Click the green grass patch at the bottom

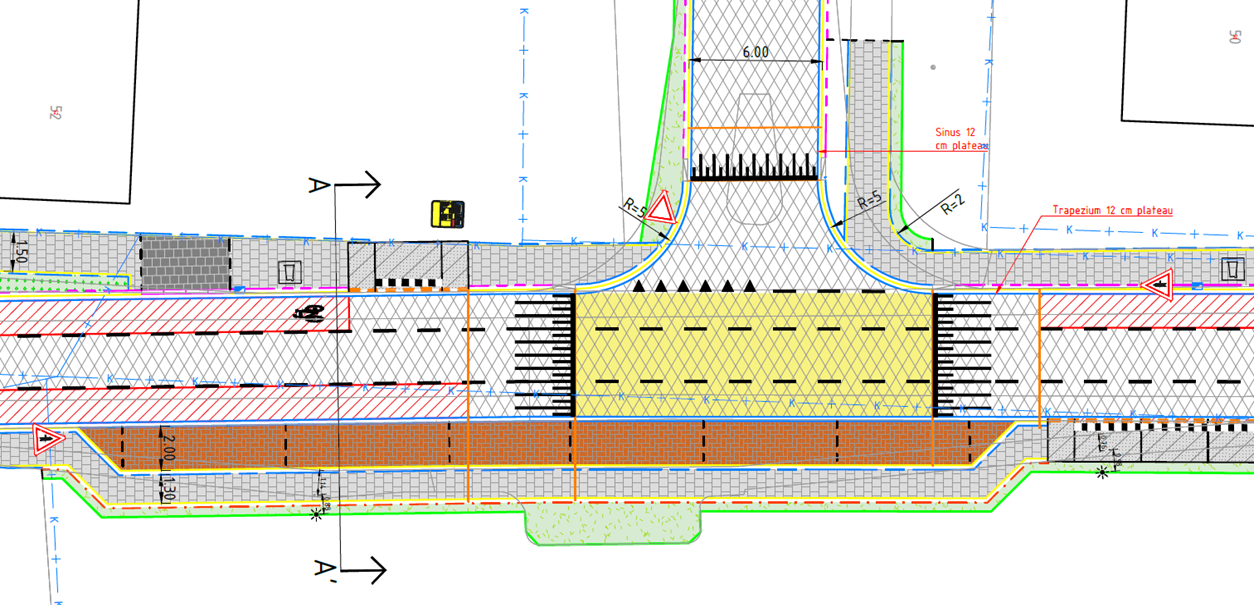[612, 525]
